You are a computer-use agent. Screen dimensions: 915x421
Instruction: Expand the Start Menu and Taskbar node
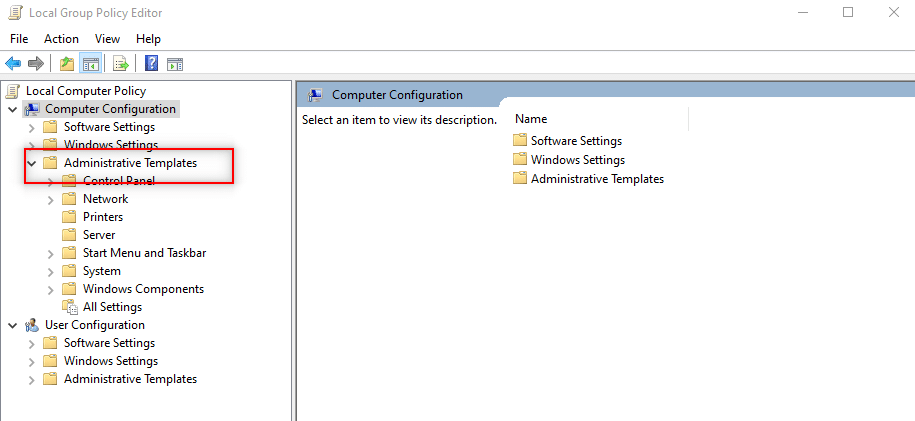(x=51, y=254)
